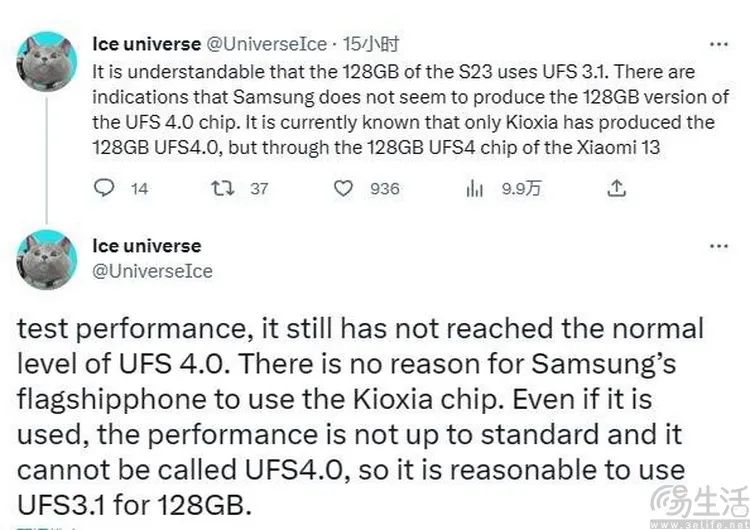Screen dimensions: 750x530
Task: Click the reply speech bubble icon
Action: 103,188
